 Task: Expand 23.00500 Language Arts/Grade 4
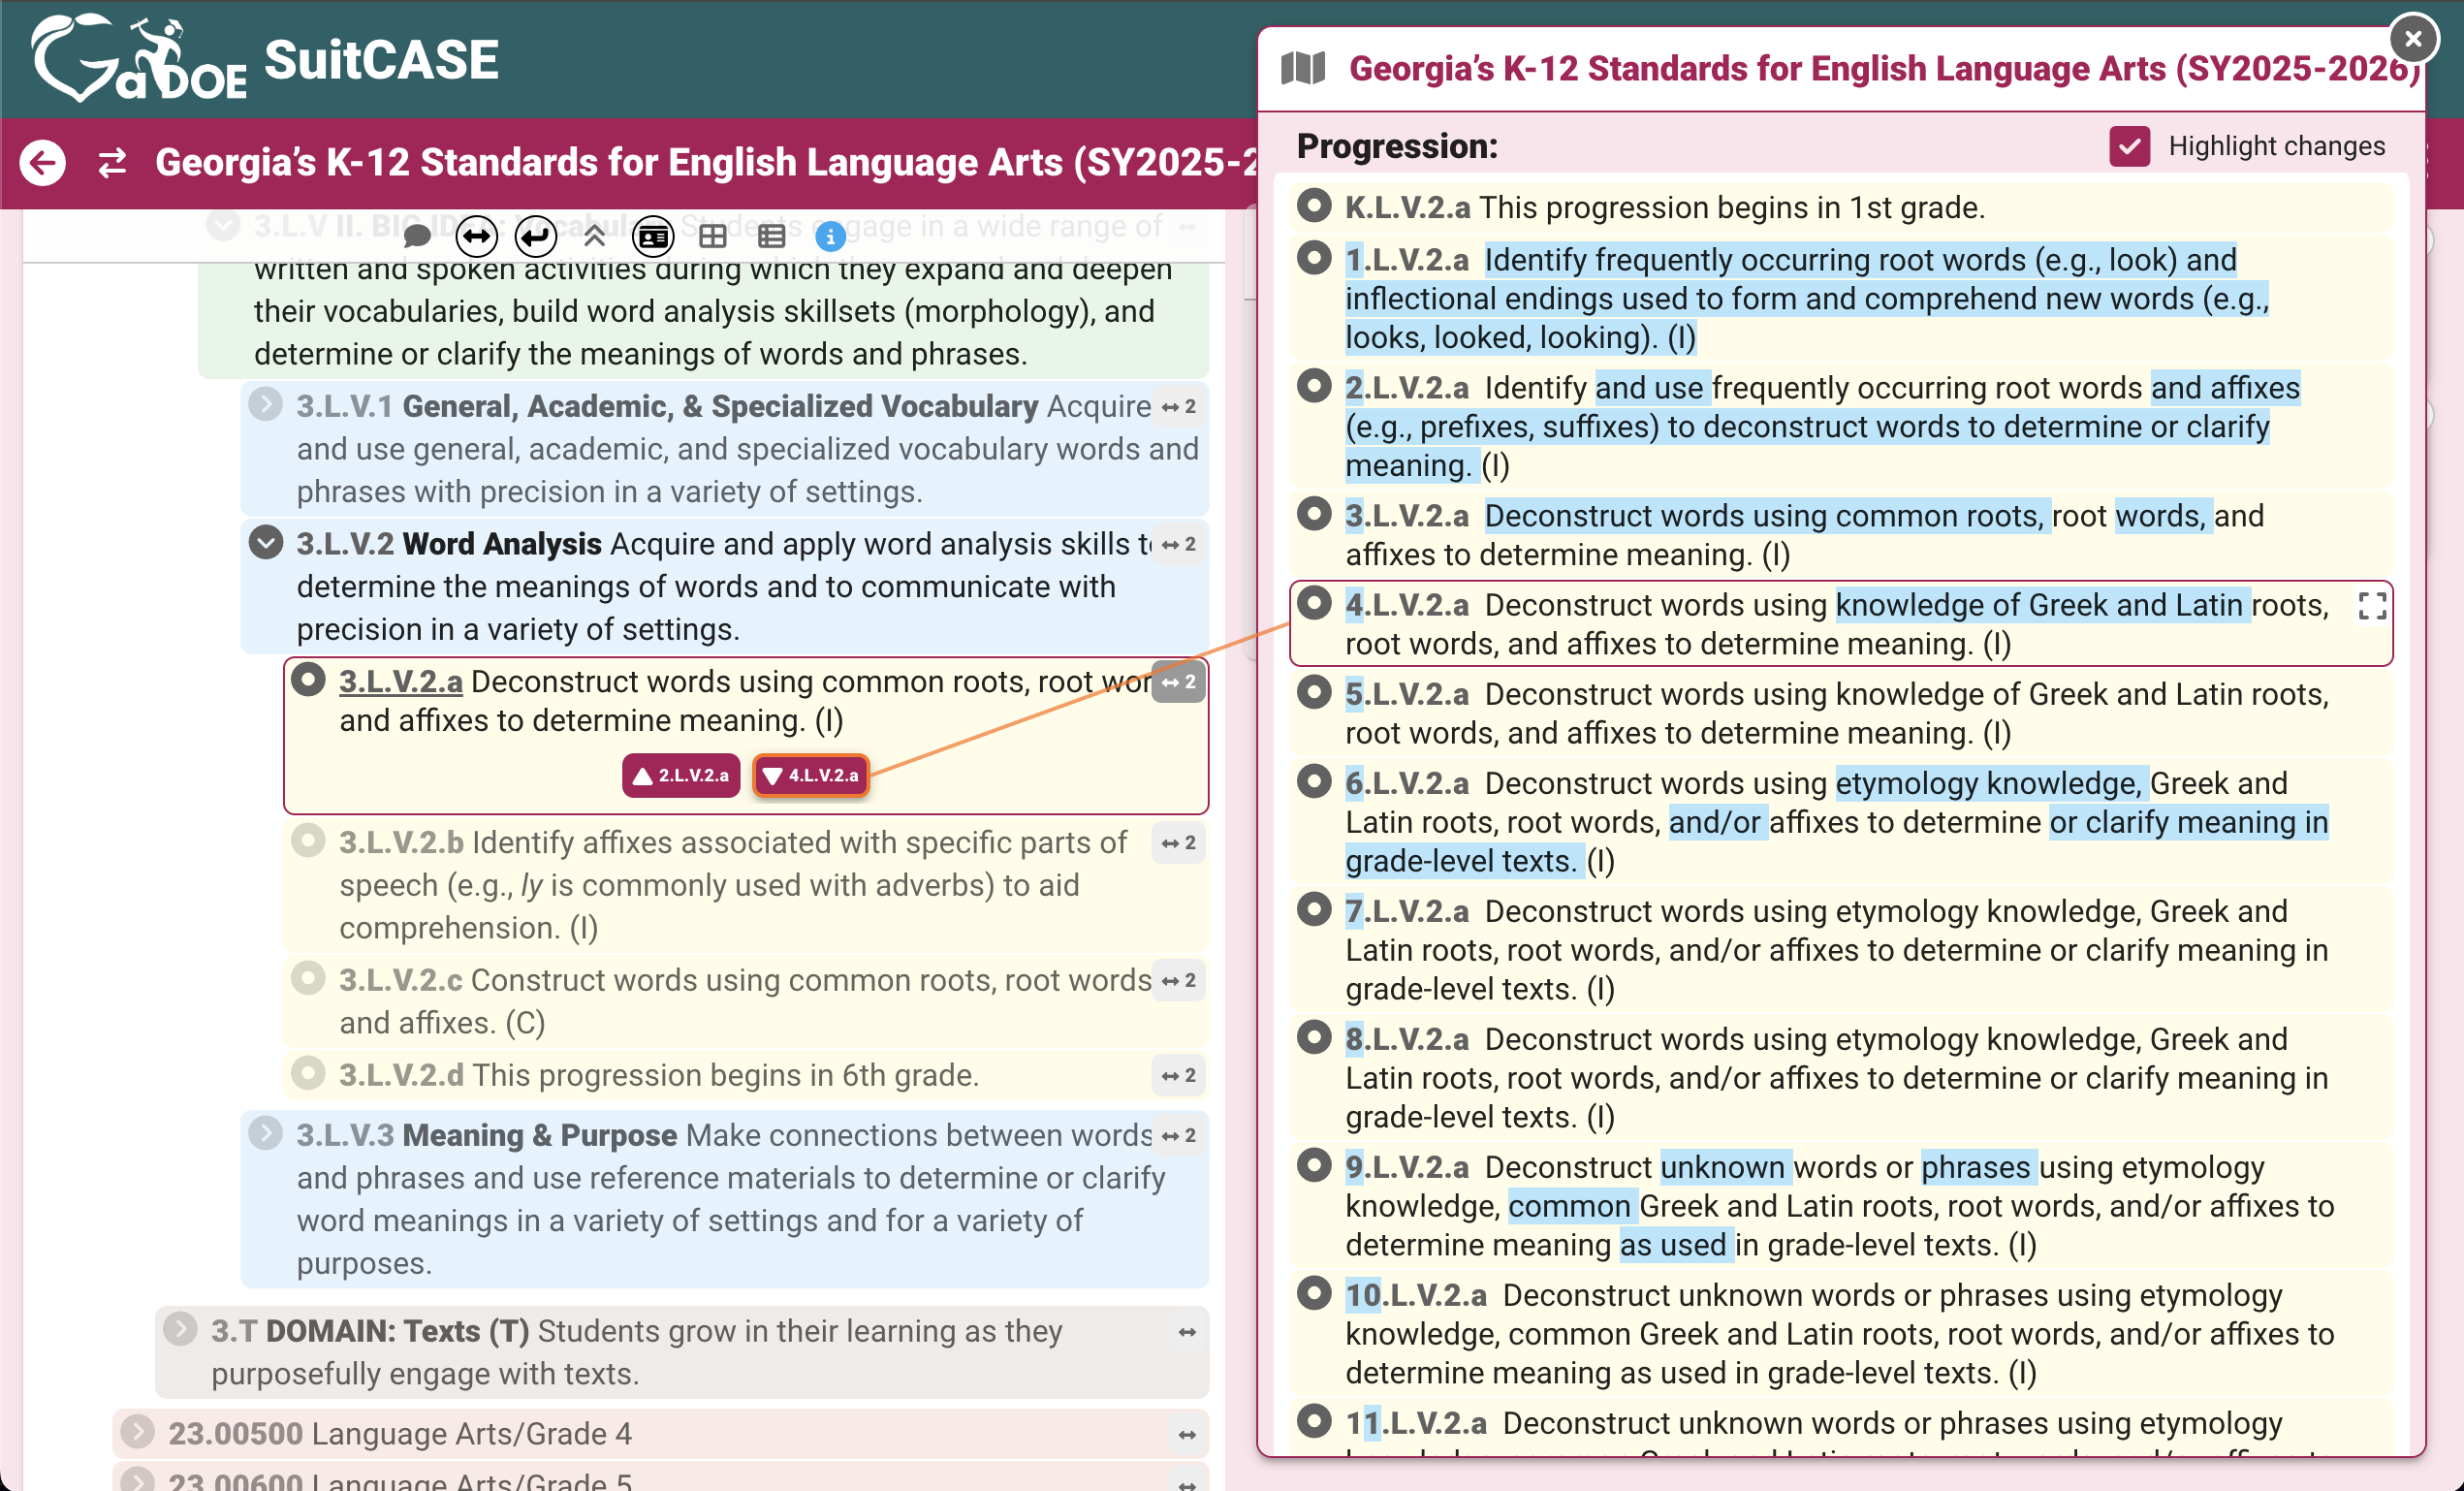[x=137, y=1433]
